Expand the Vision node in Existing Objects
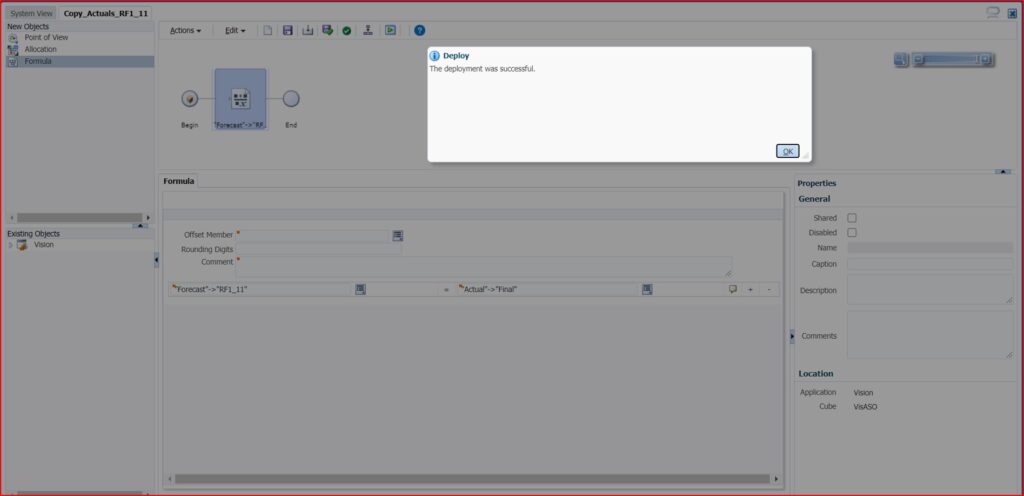The width and height of the screenshot is (1024, 496). click(x=10, y=245)
